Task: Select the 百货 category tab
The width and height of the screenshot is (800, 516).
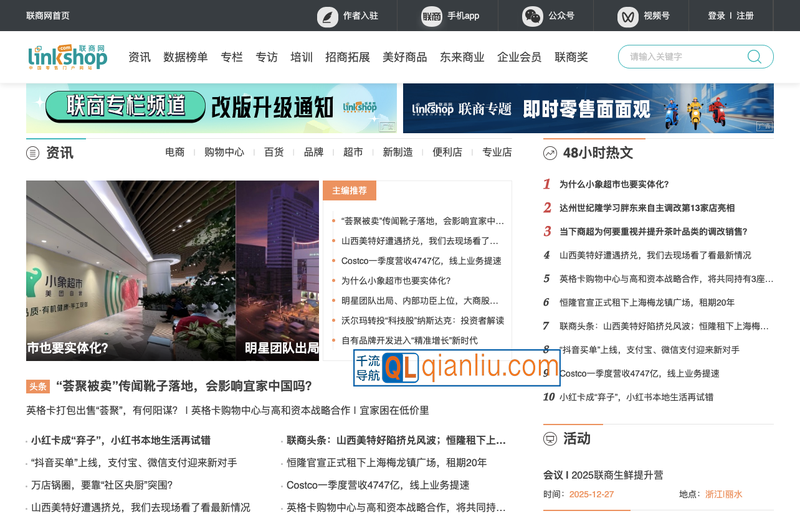Action: click(273, 152)
